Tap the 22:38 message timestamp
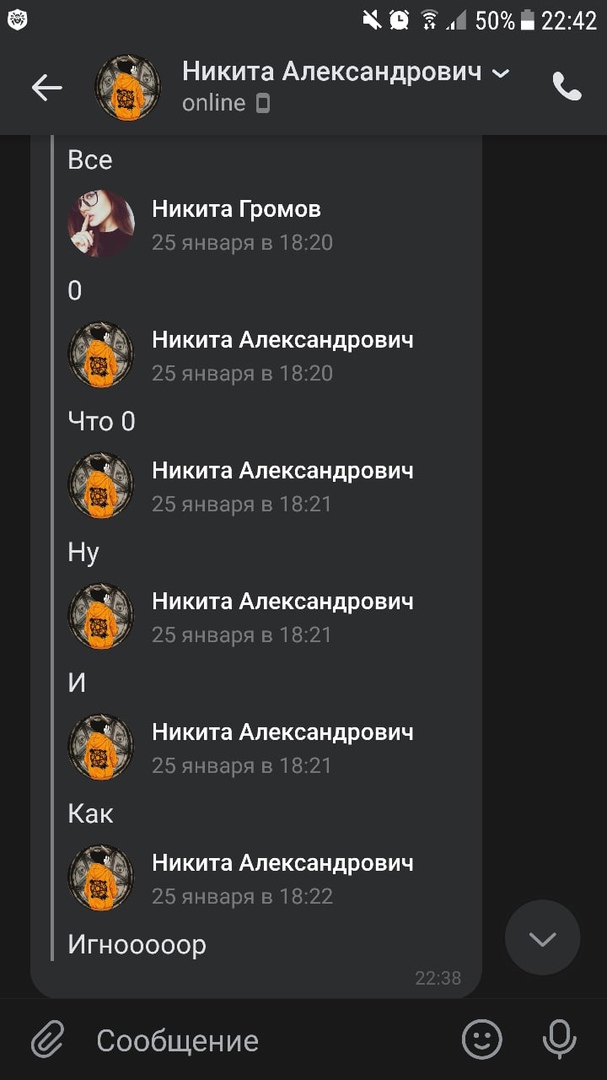 [438, 977]
